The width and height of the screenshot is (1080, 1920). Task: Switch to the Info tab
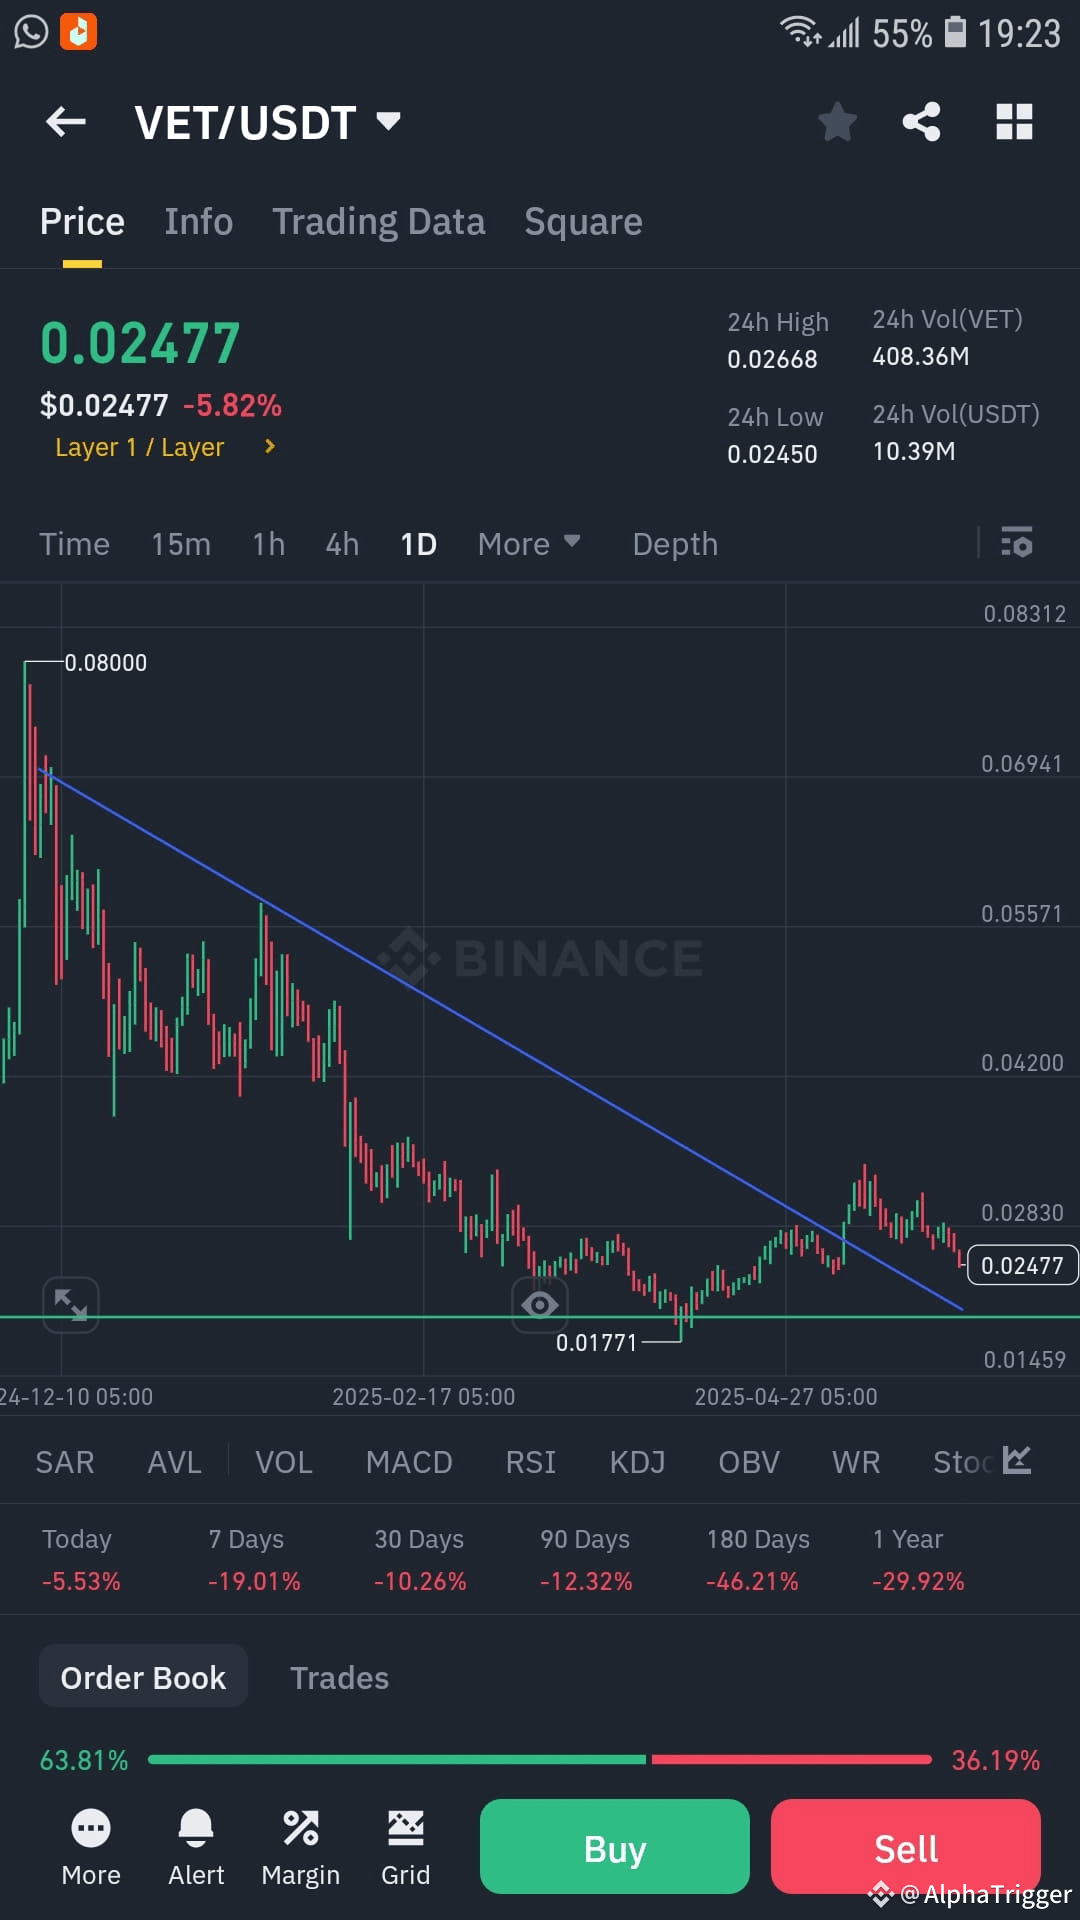[198, 221]
